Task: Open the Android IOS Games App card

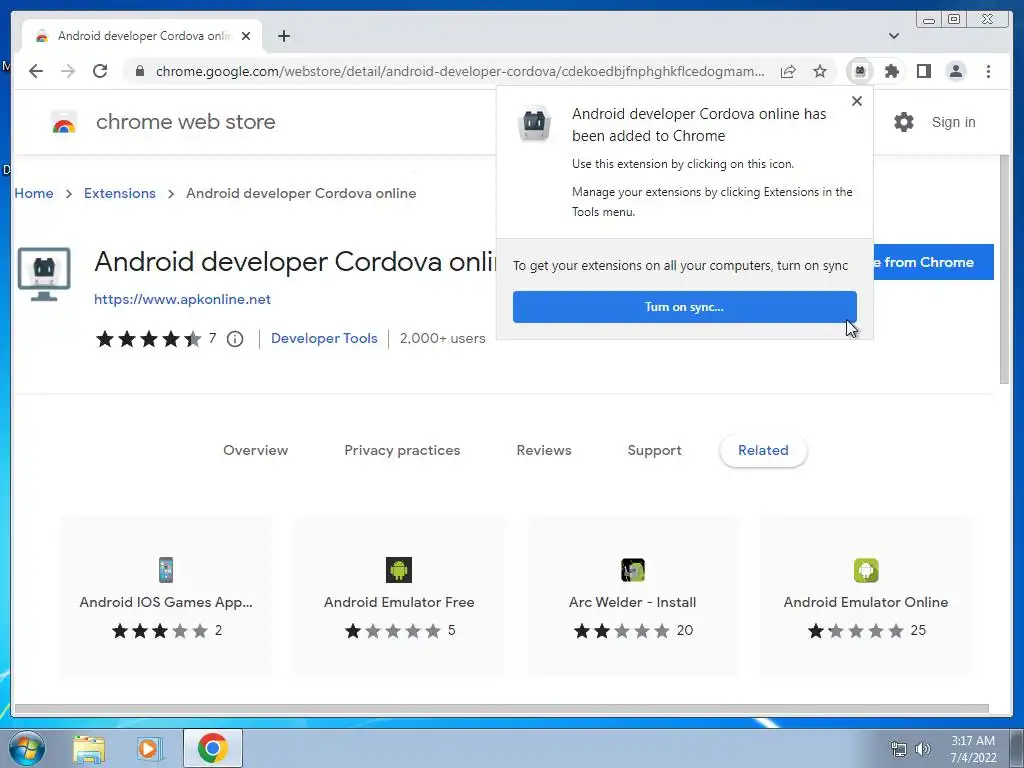Action: click(x=166, y=596)
